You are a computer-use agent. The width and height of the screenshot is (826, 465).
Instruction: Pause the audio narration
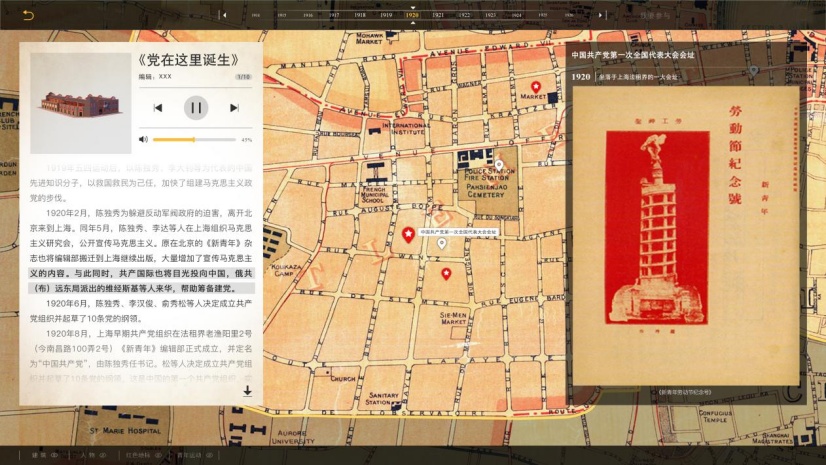[x=196, y=107]
